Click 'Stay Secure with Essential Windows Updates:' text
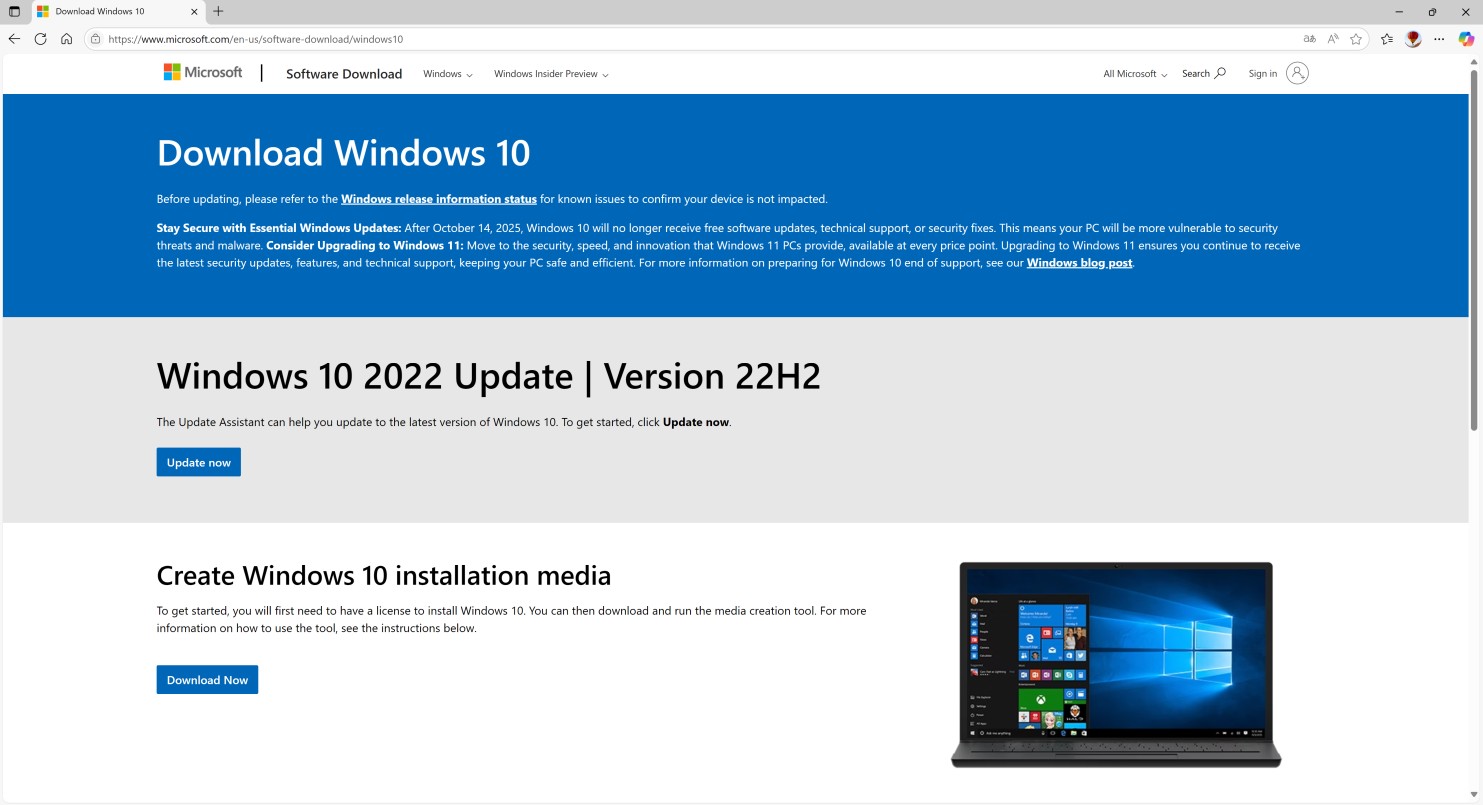Image resolution: width=1483 pixels, height=805 pixels. 279,228
